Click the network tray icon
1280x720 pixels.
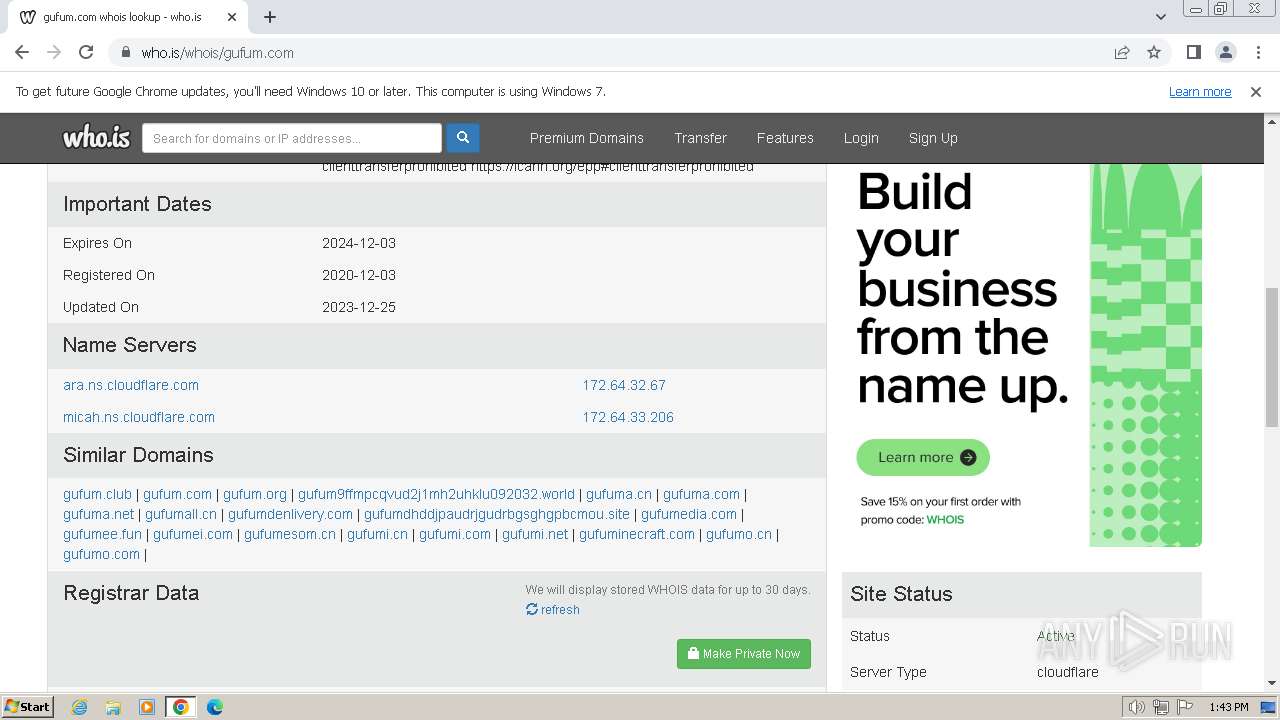(x=1161, y=707)
